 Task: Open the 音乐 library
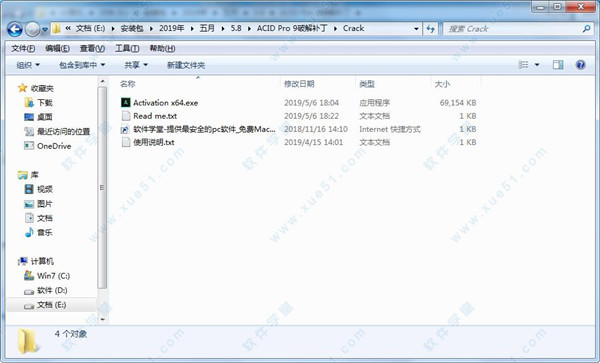click(x=45, y=233)
